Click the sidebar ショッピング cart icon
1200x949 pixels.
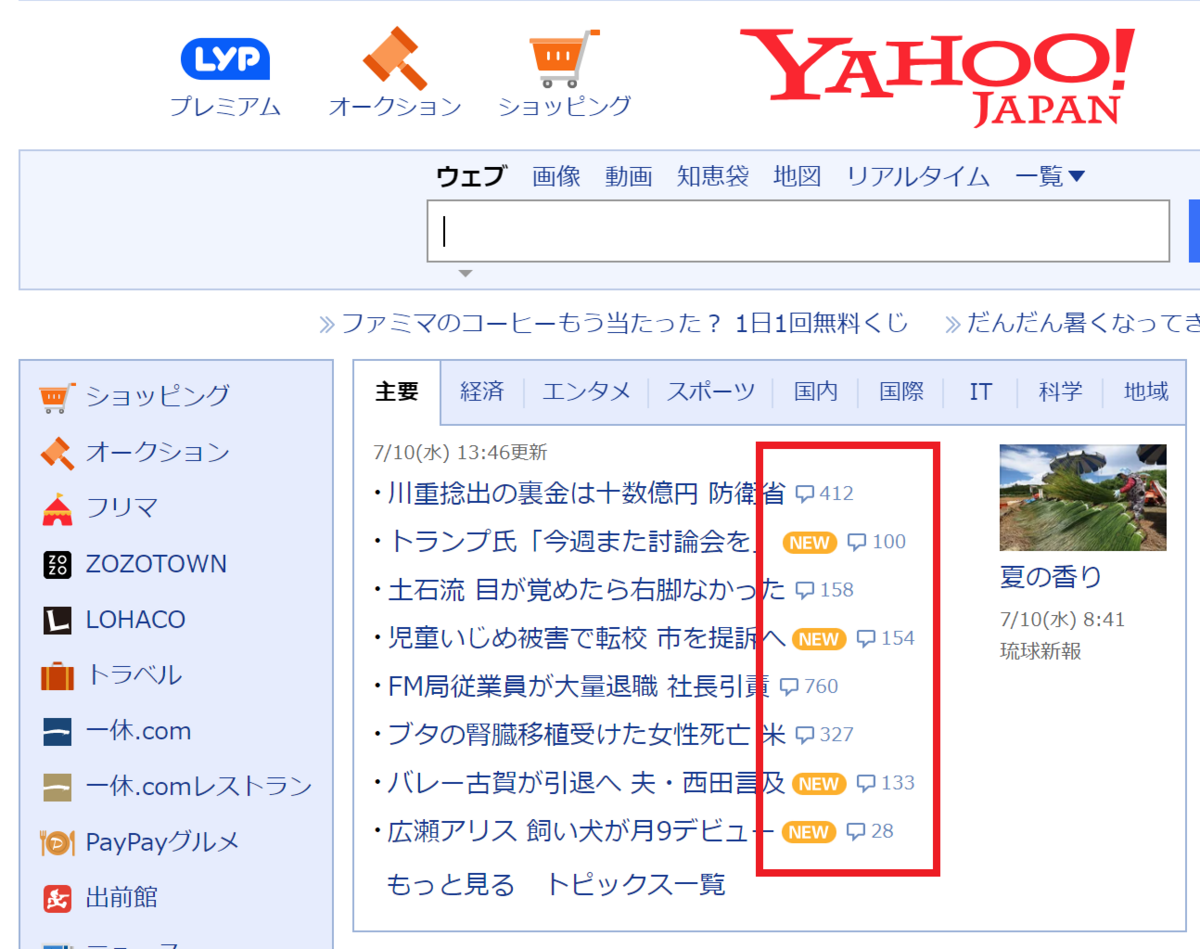(x=57, y=396)
